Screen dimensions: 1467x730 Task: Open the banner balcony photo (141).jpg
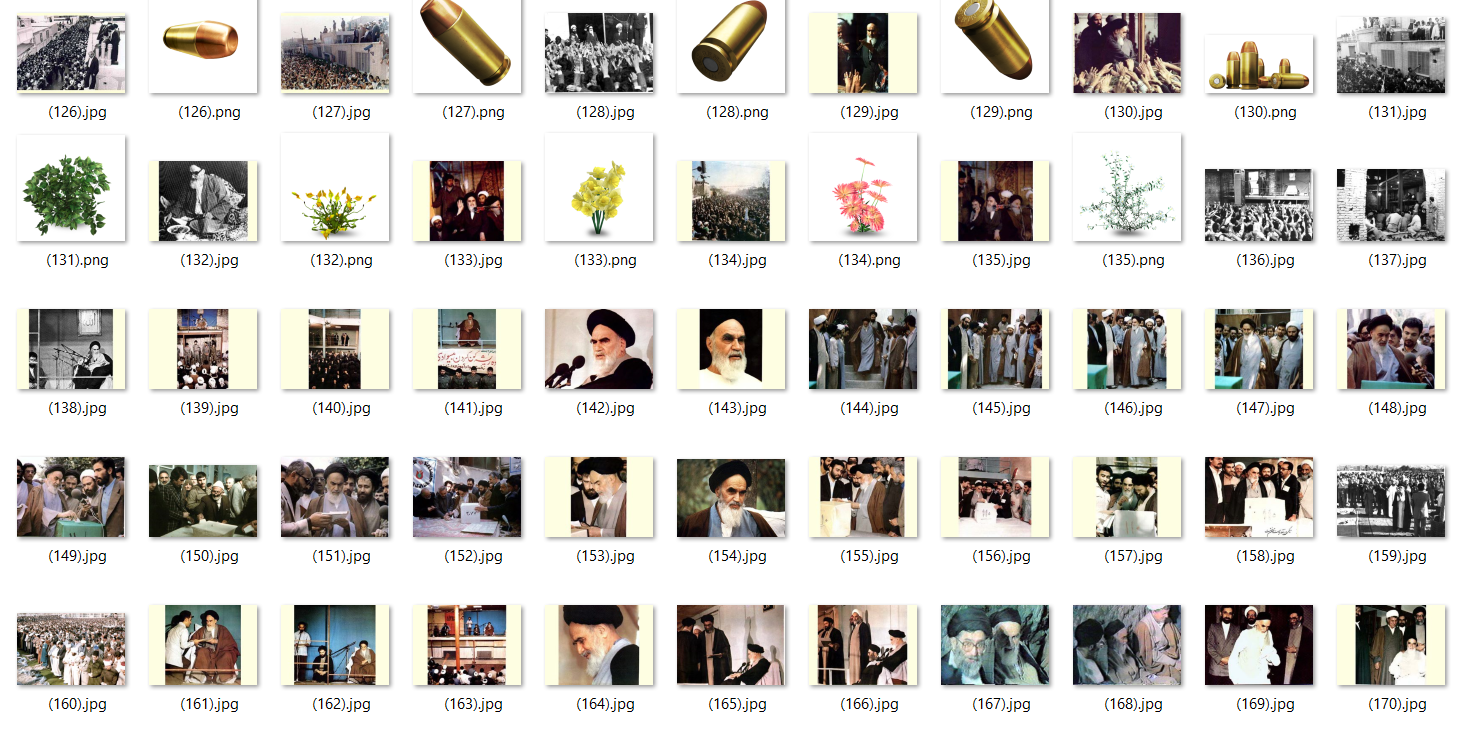[x=467, y=349]
